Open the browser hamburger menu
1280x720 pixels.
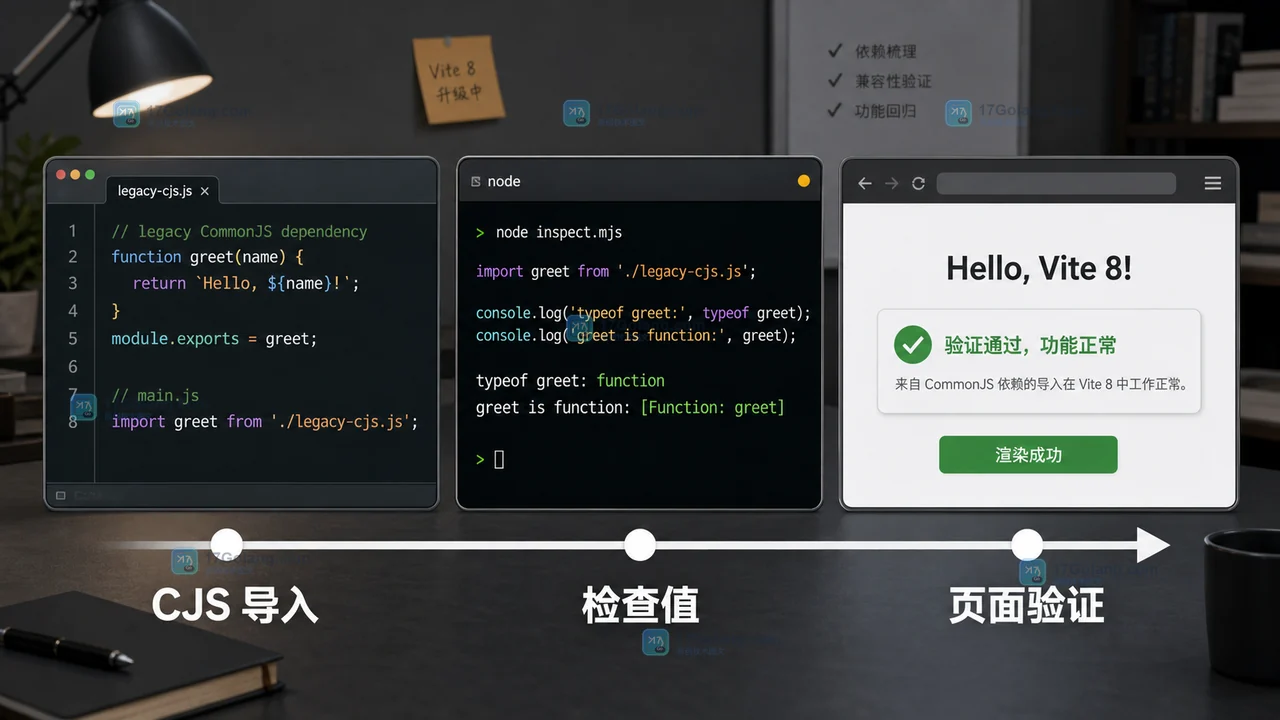pyautogui.click(x=1212, y=183)
